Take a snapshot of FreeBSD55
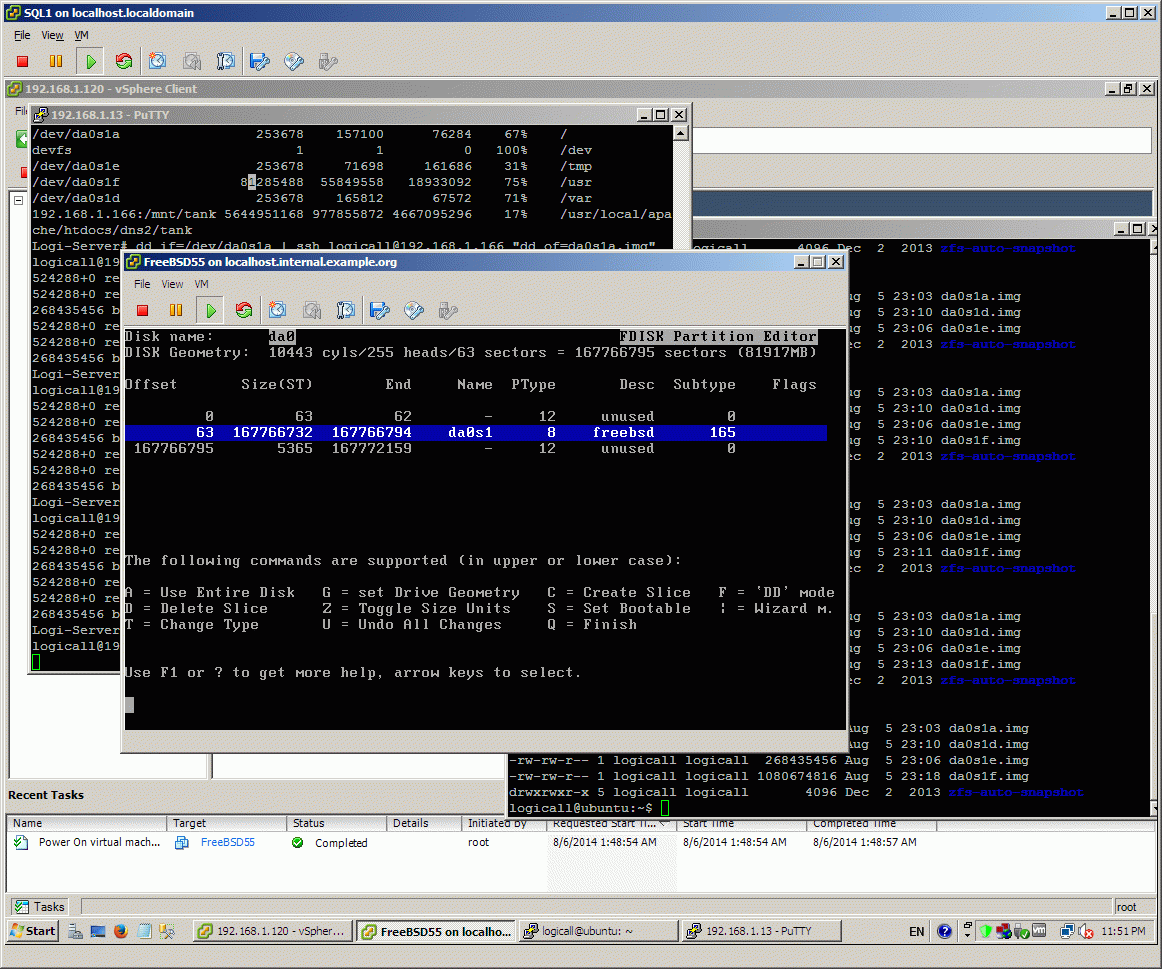Viewport: 1162px width, 969px height. pos(277,310)
